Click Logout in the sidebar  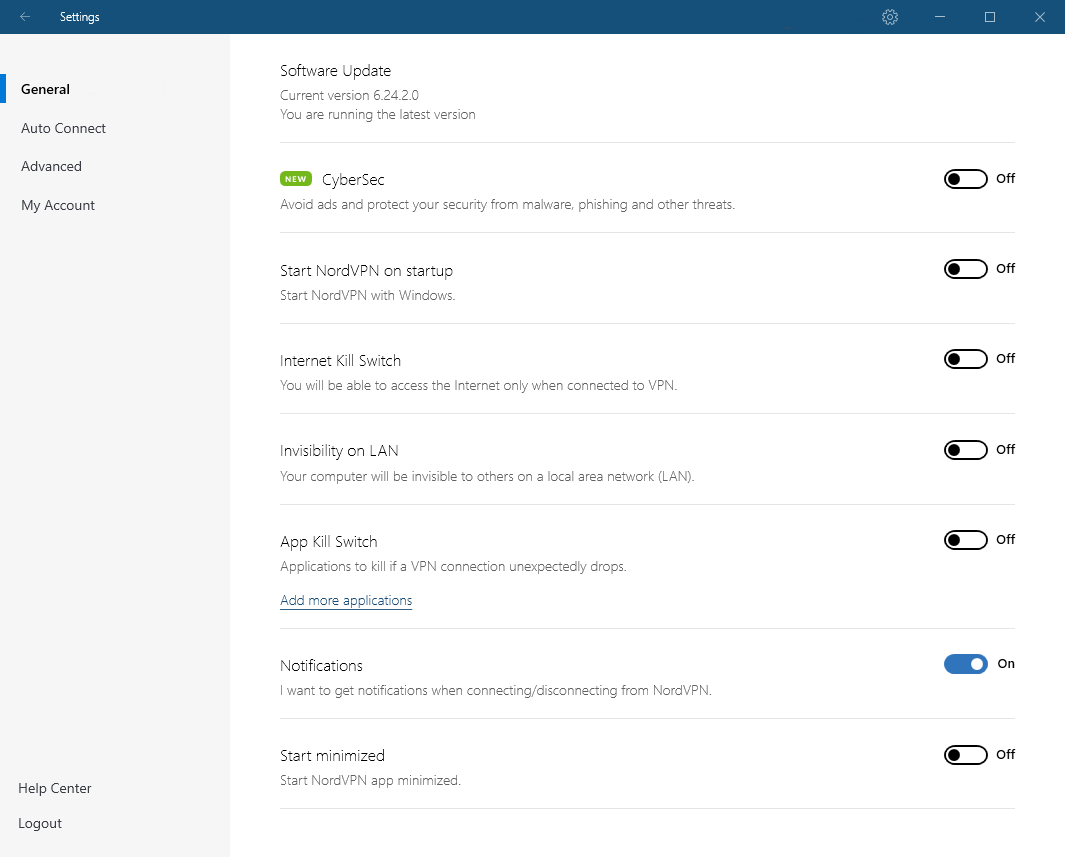(39, 823)
